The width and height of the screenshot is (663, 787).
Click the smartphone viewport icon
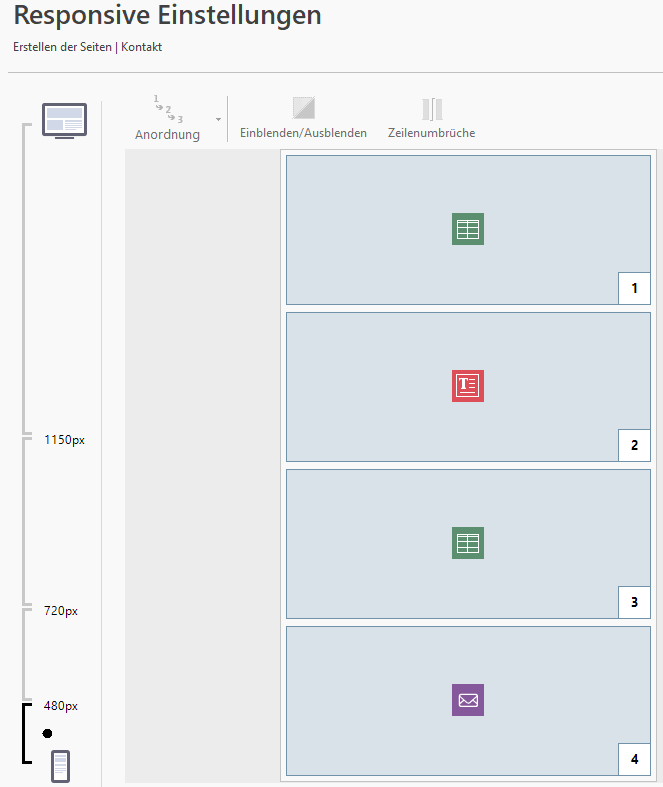pos(60,766)
